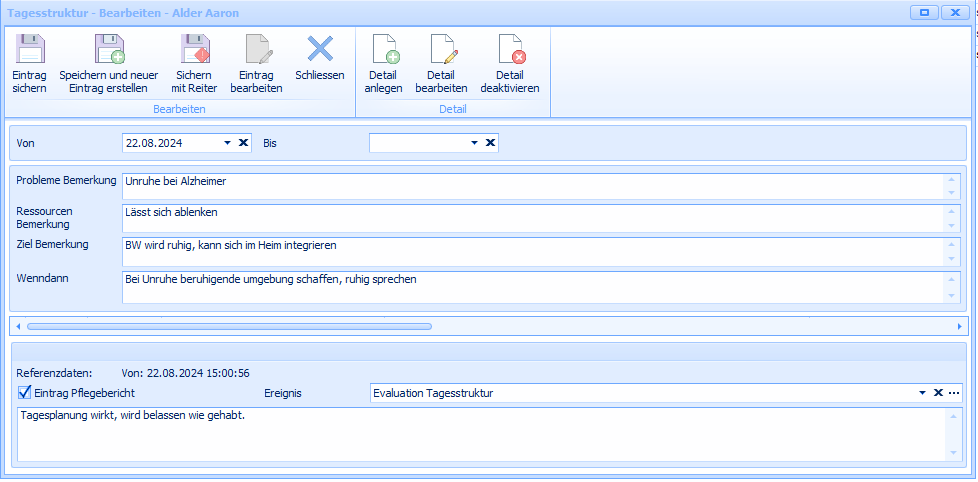The width and height of the screenshot is (978, 482).
Task: Open the Von date dropdown
Action: coord(228,143)
